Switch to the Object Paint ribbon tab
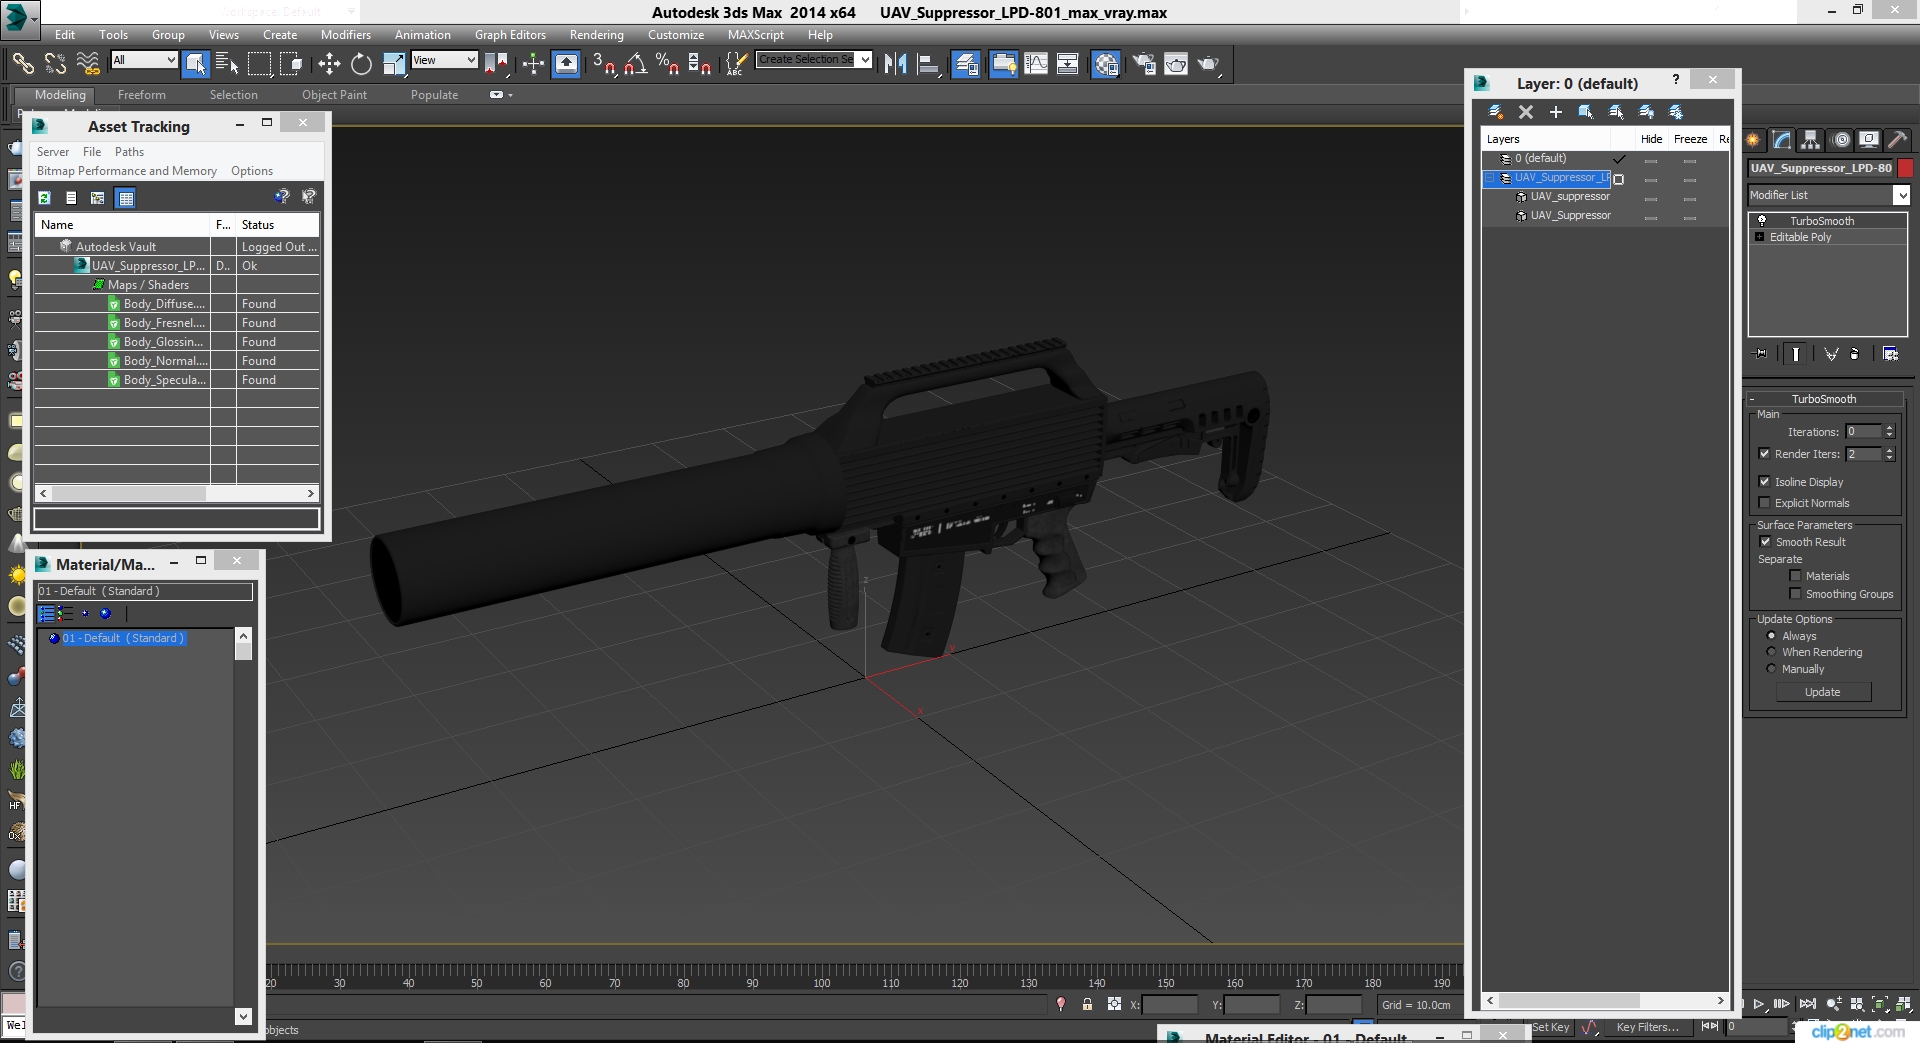Screen dimensions: 1920x1043 [x=334, y=95]
